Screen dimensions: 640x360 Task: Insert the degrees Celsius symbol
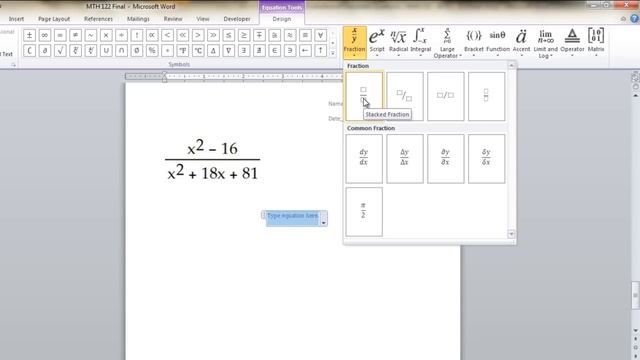(x=198, y=51)
